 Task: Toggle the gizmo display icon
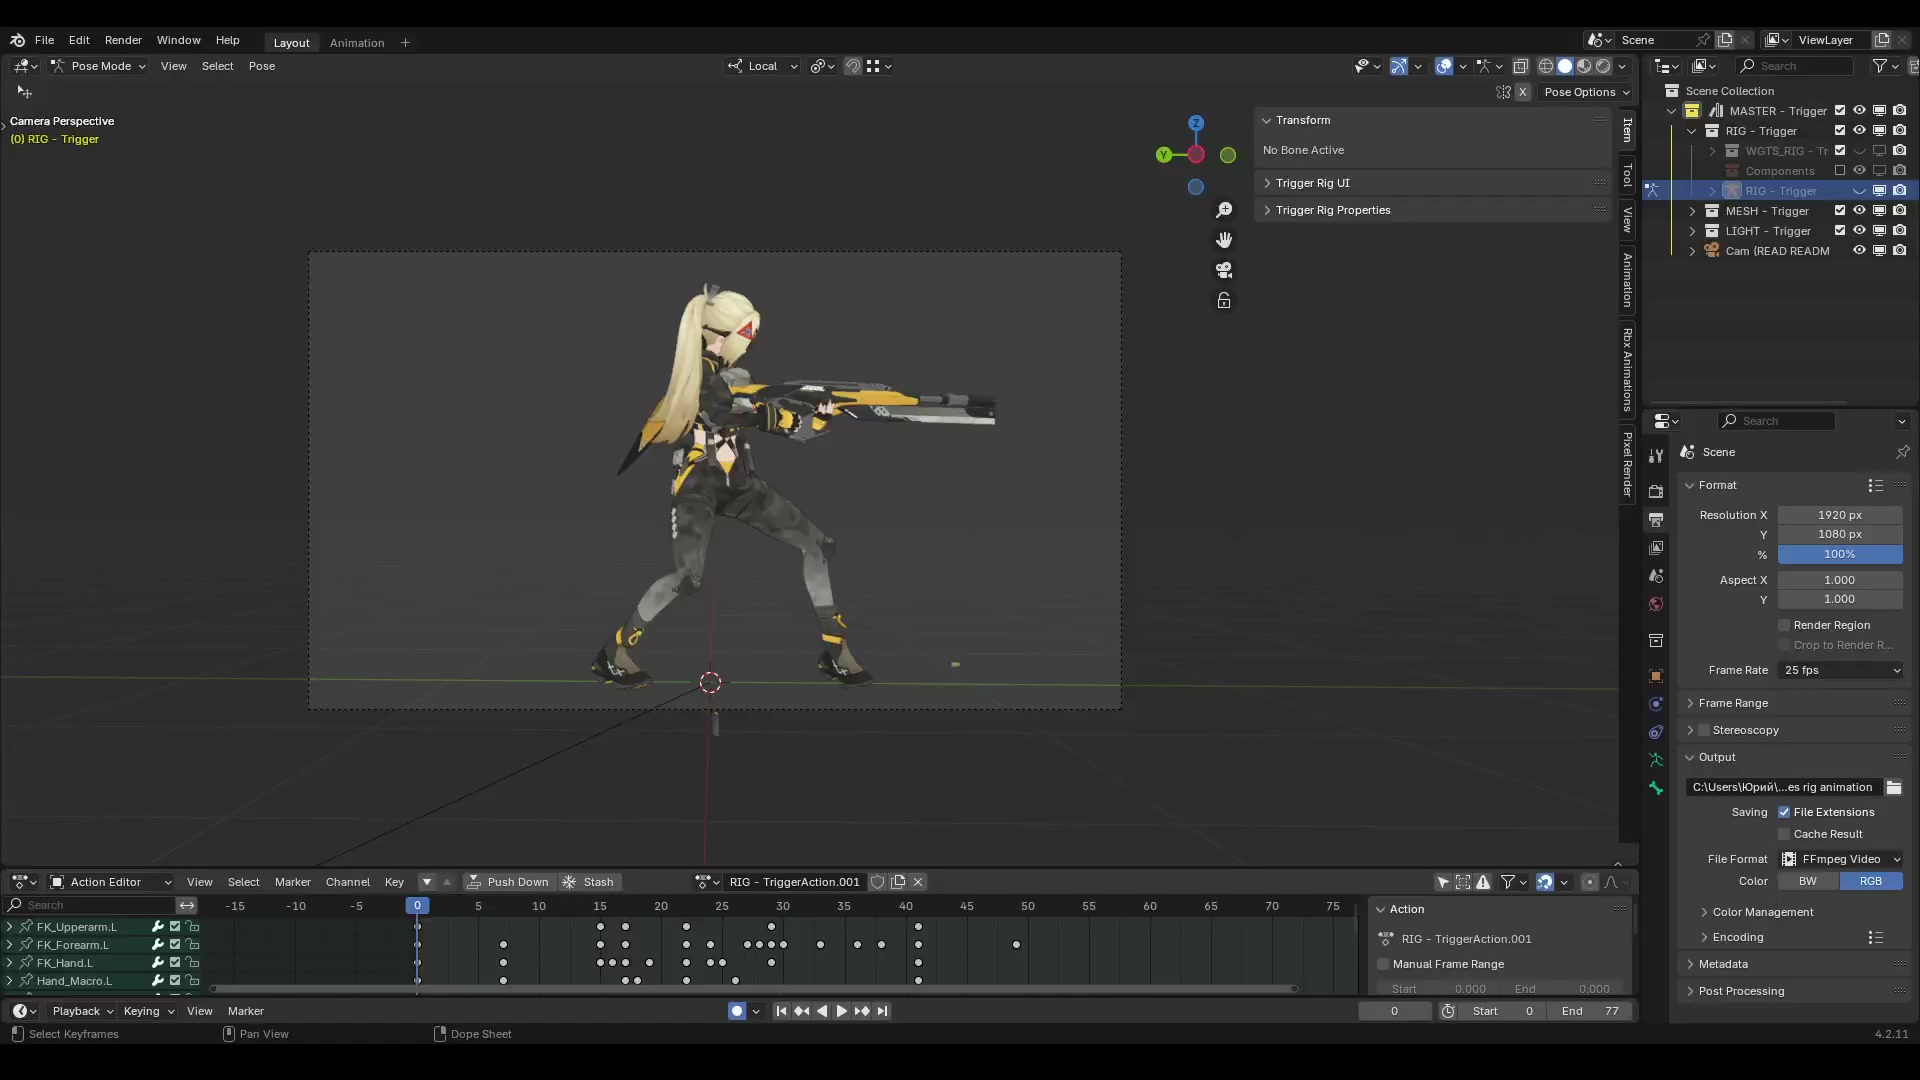pos(1399,66)
